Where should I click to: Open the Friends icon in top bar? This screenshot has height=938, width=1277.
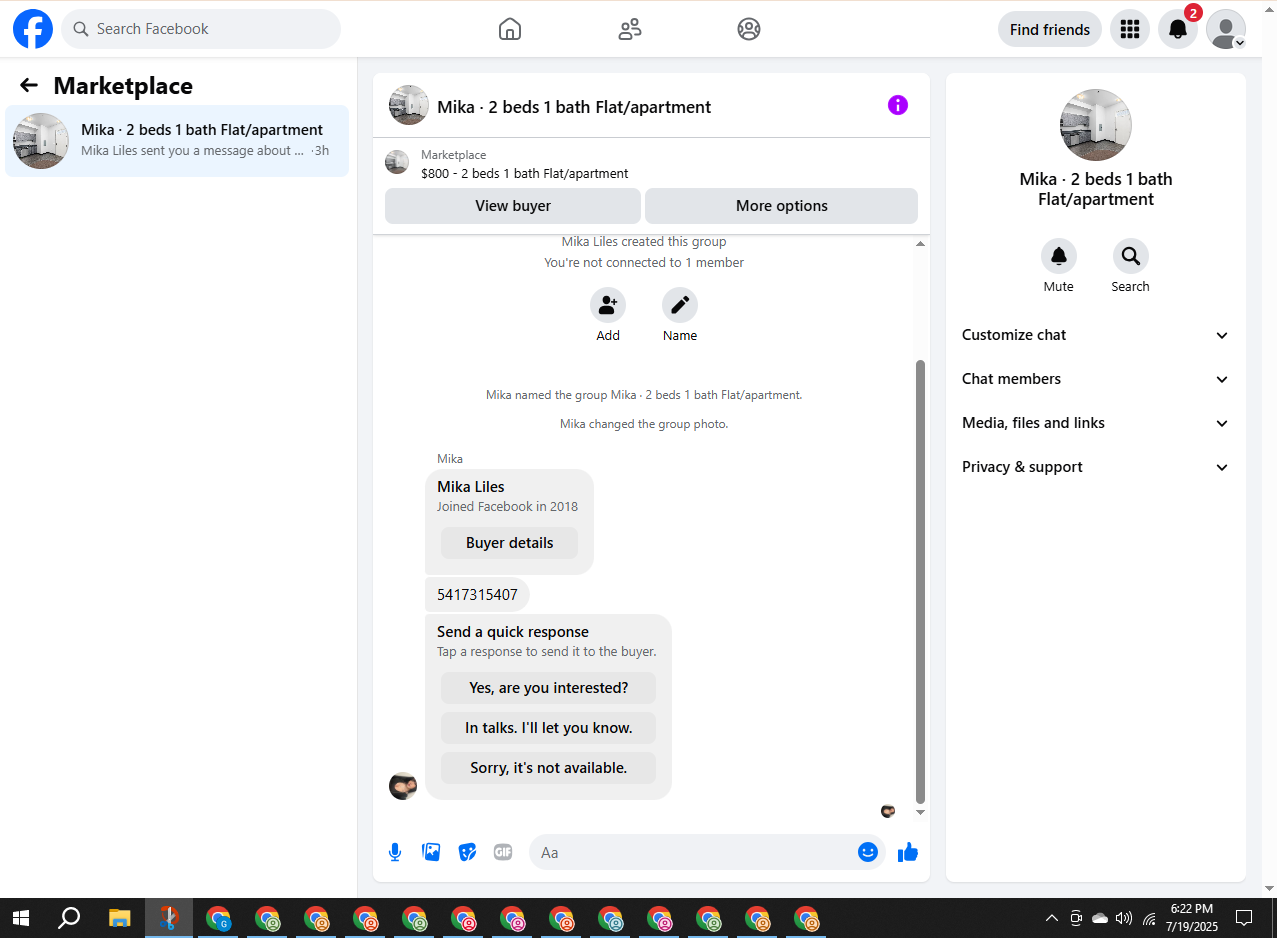(630, 29)
